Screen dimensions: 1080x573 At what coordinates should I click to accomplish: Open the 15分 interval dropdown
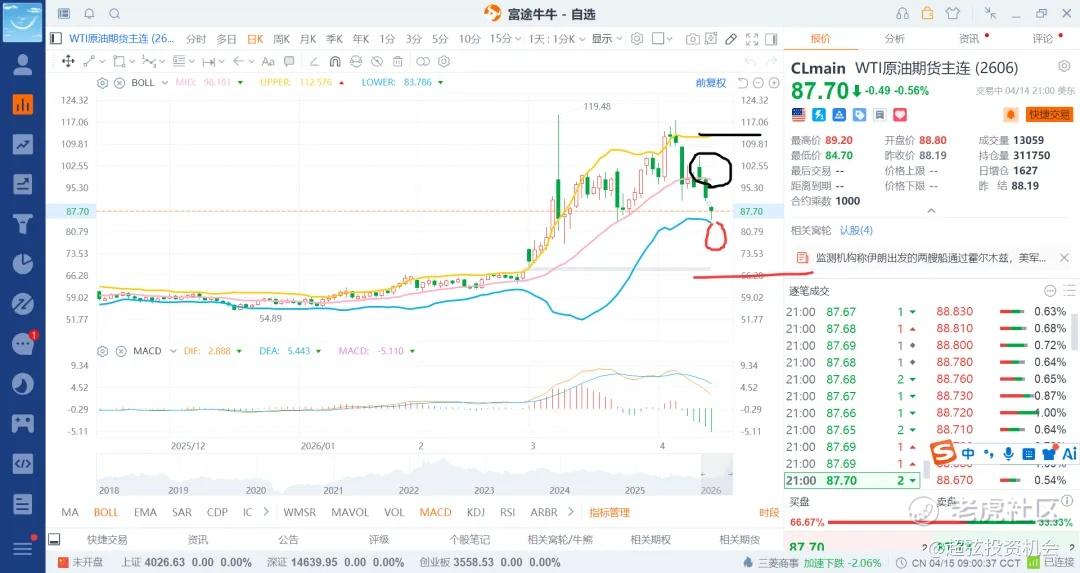pyautogui.click(x=505, y=39)
